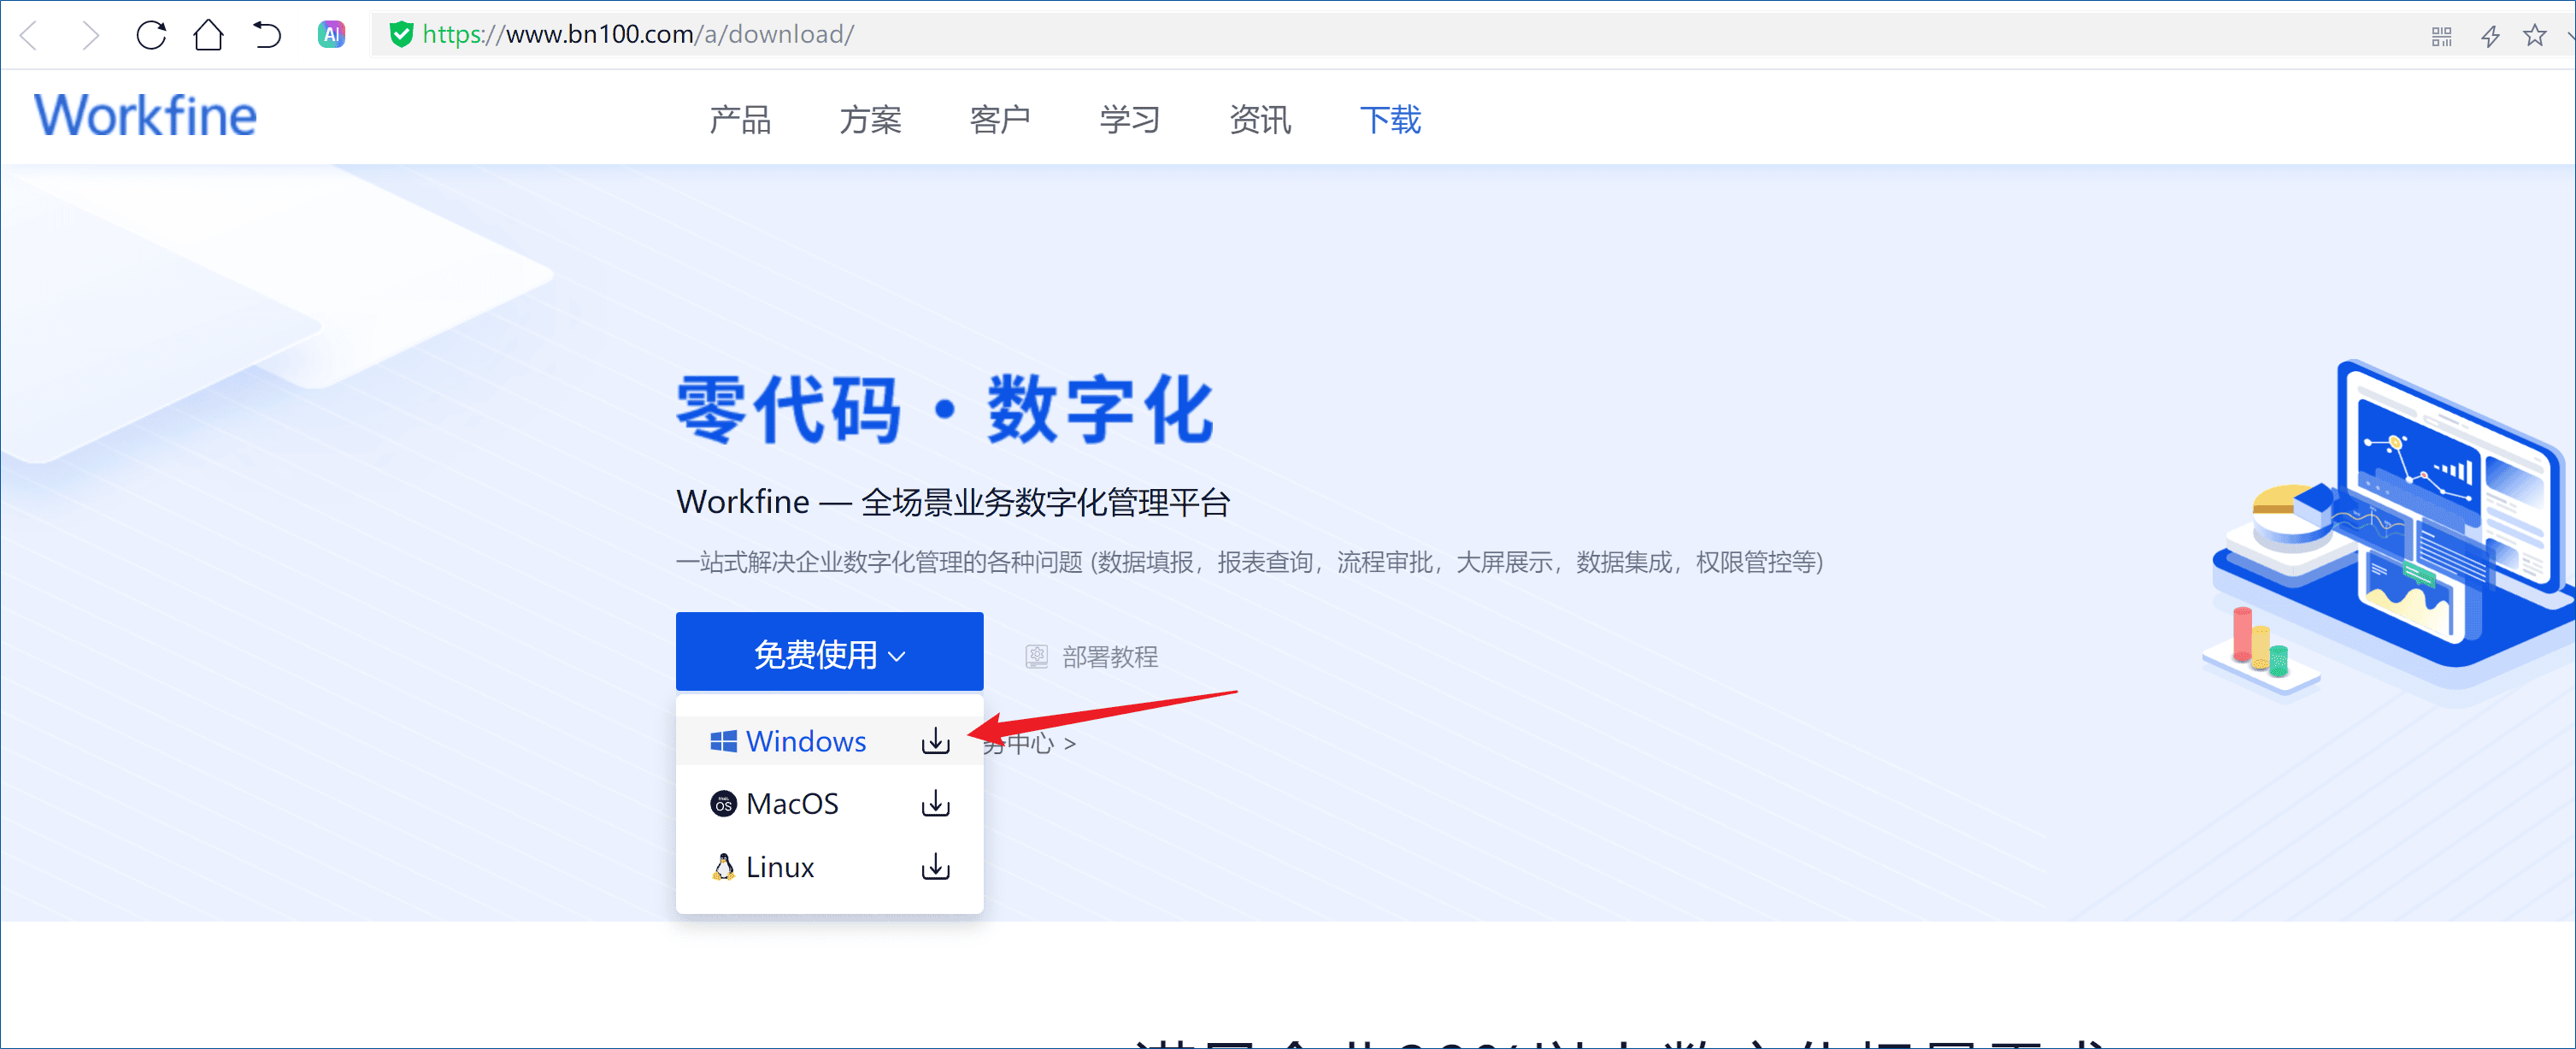Reload the page with the refresh icon
Screen dimensions: 2576x1049
coord(151,35)
